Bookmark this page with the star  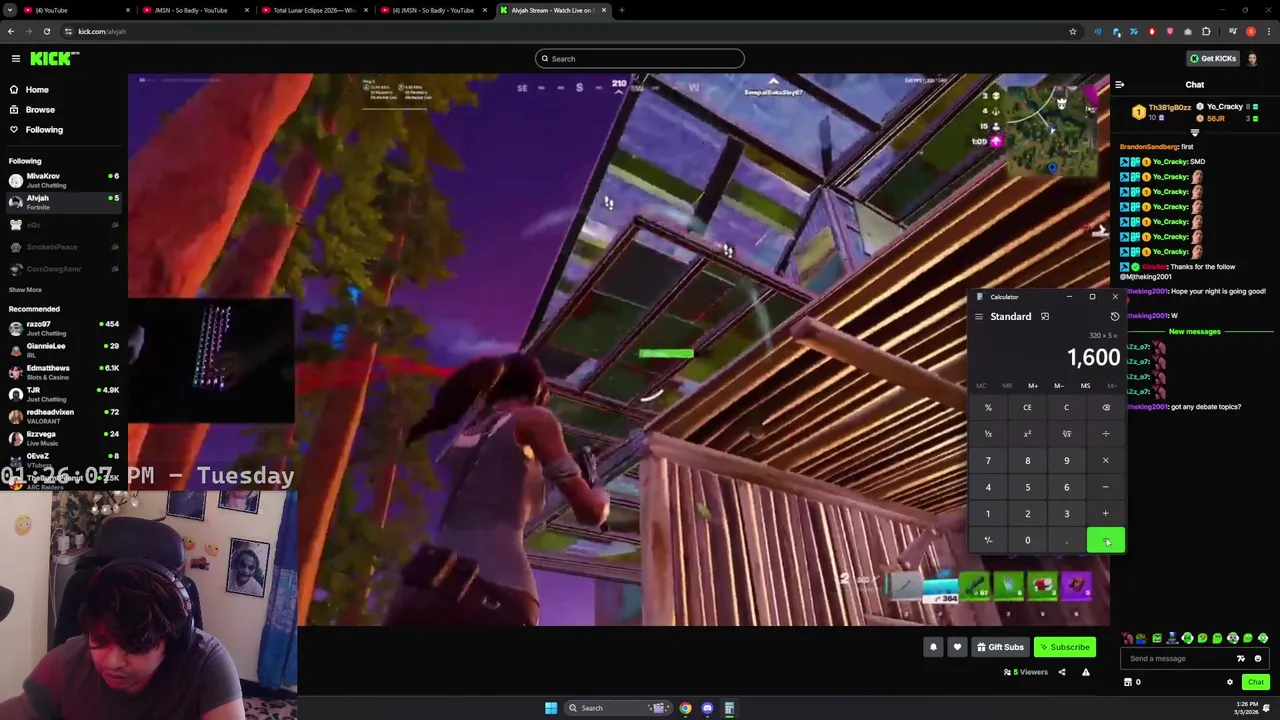[1073, 31]
